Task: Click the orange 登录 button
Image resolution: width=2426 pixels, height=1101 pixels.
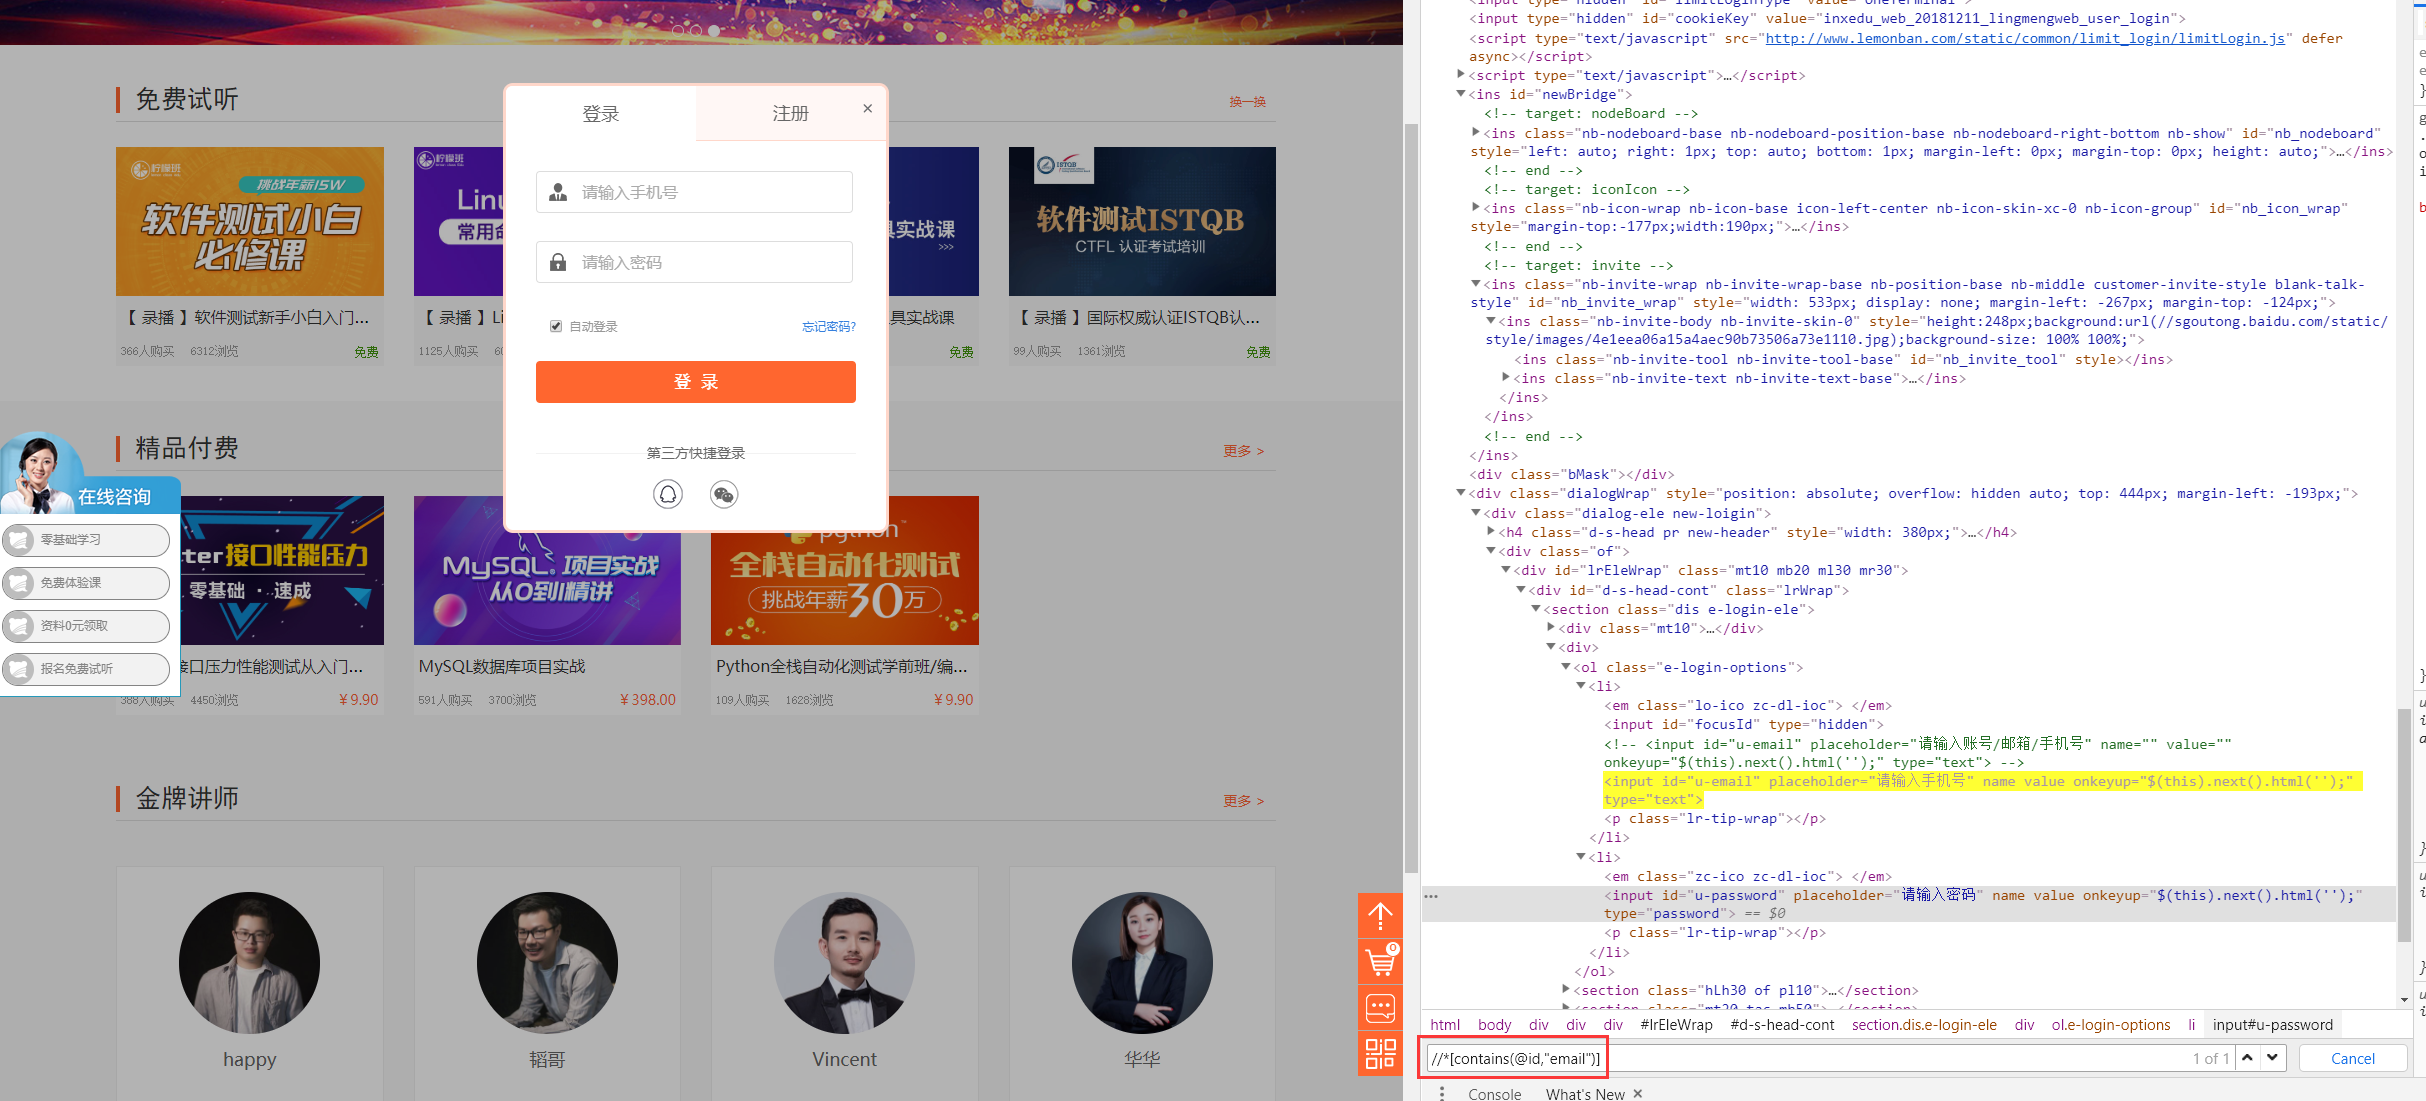Action: 696,382
